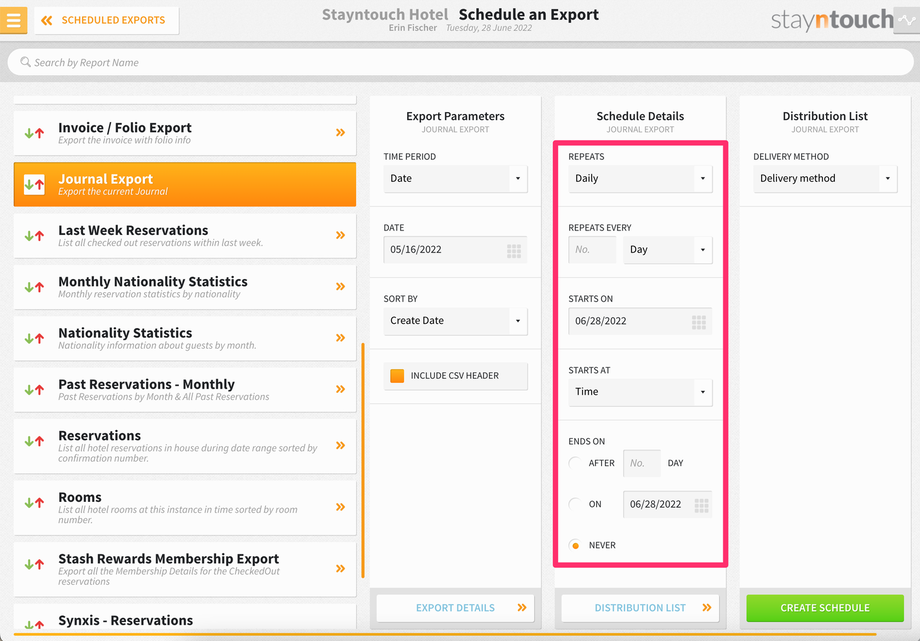Image resolution: width=920 pixels, height=641 pixels.
Task: Click Stash Rewards Membership Export arrows icon
Action: click(34, 564)
